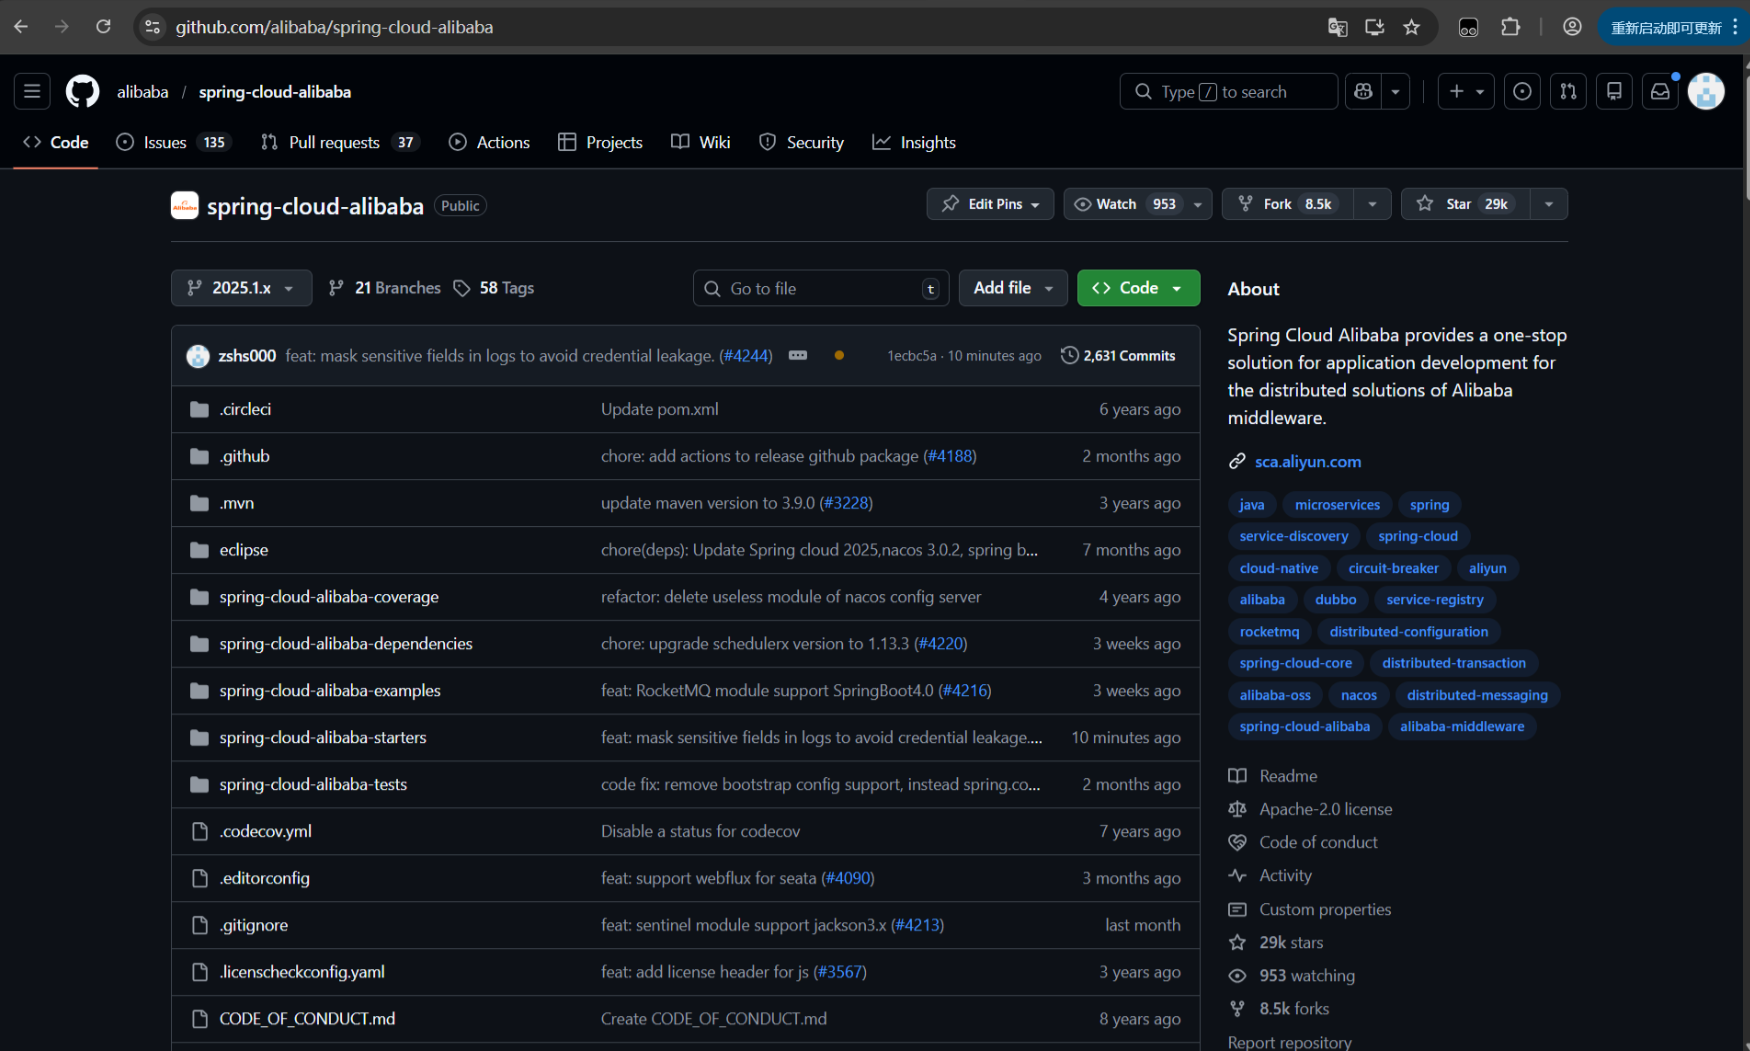The width and height of the screenshot is (1750, 1051).
Task: Click the nacos topic tag
Action: (x=1358, y=695)
